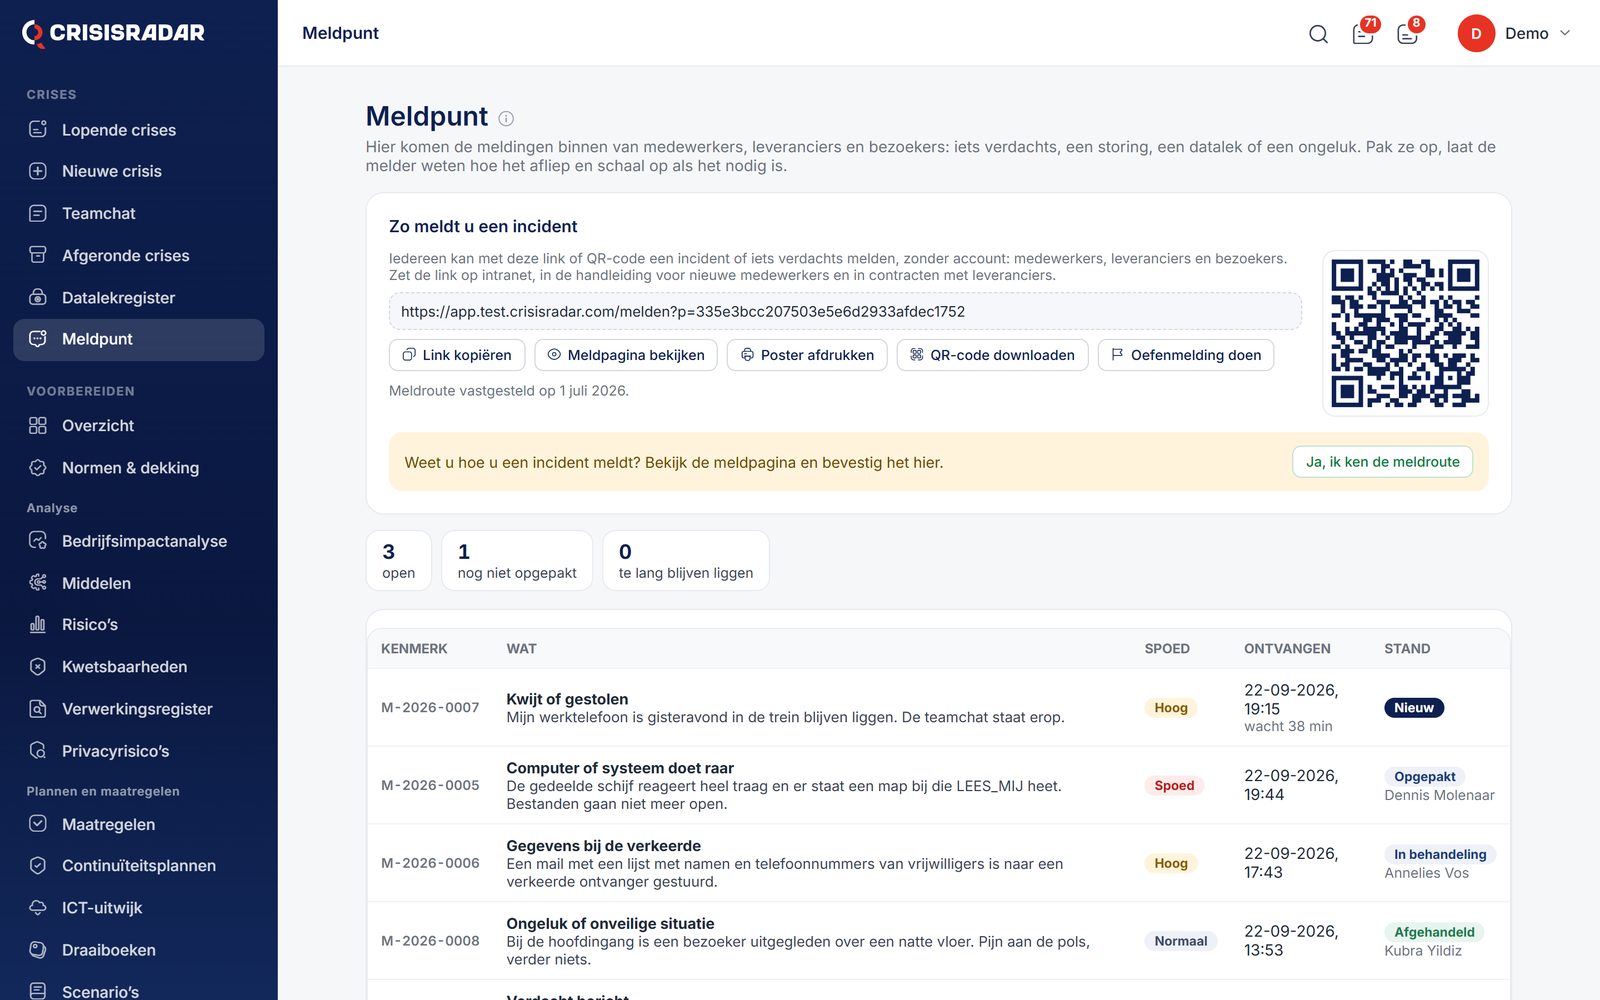Open Teamchat menu item
The width and height of the screenshot is (1600, 1000).
coord(139,213)
